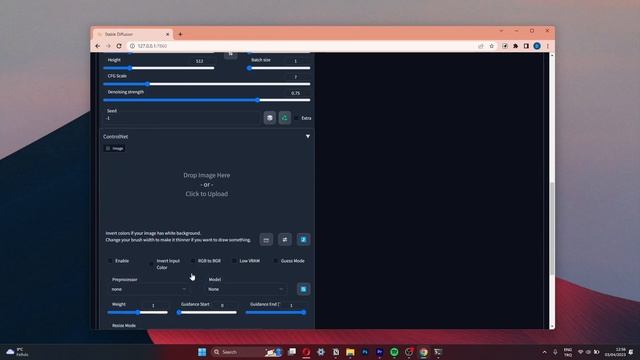Viewport: 640px width, 360px height.
Task: Open Settings gear from the taskbar
Action: click(321, 352)
